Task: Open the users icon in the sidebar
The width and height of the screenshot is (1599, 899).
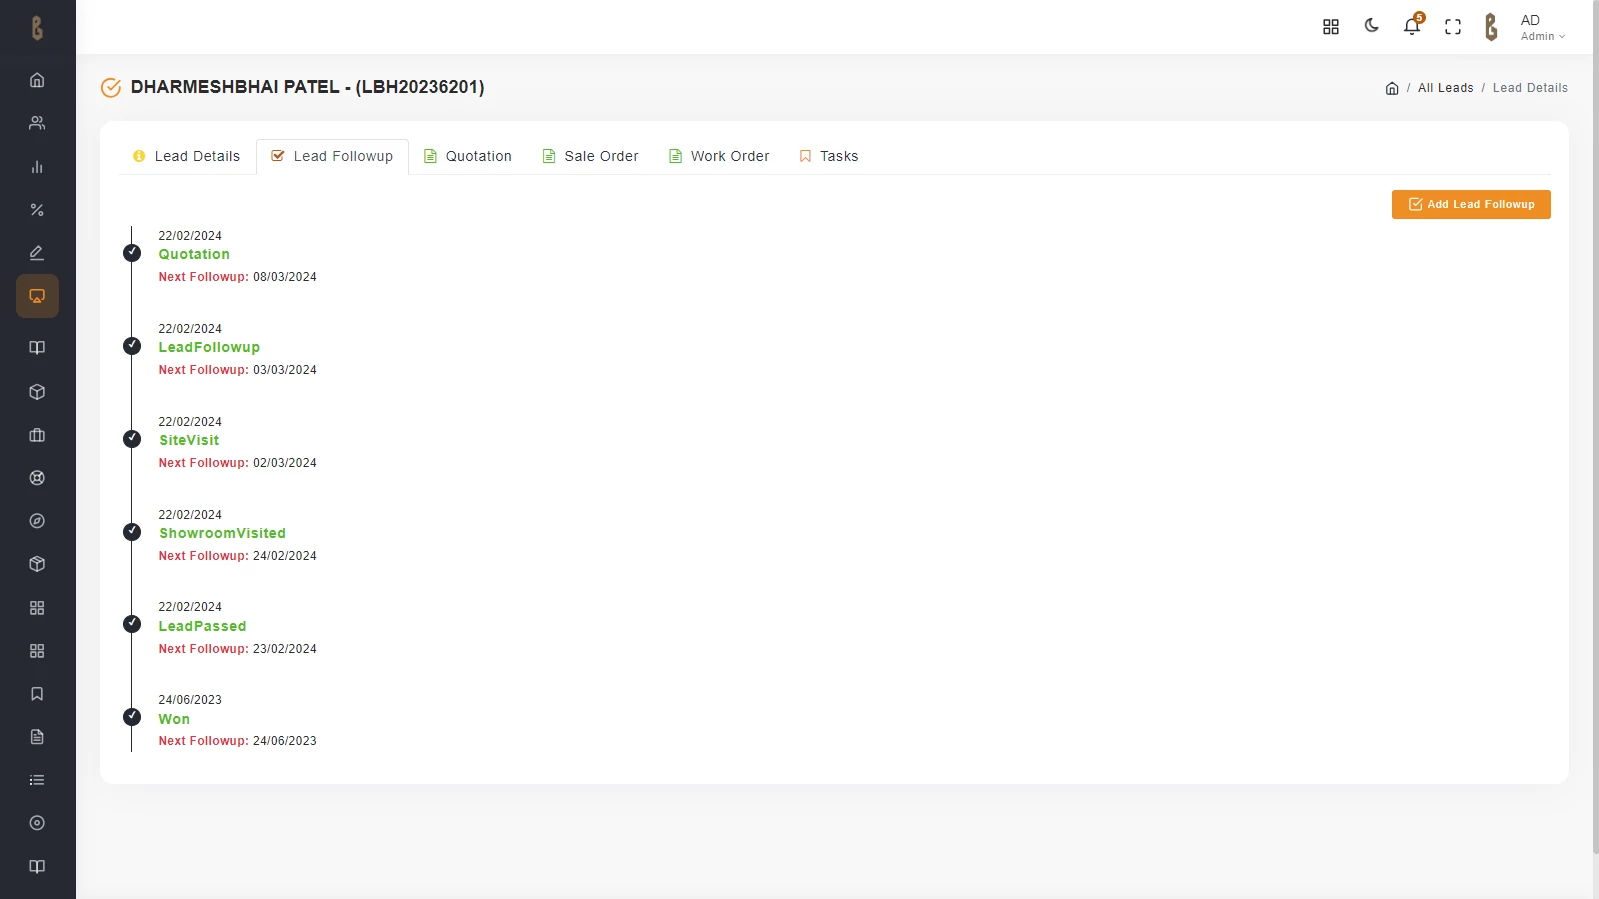Action: tap(37, 123)
